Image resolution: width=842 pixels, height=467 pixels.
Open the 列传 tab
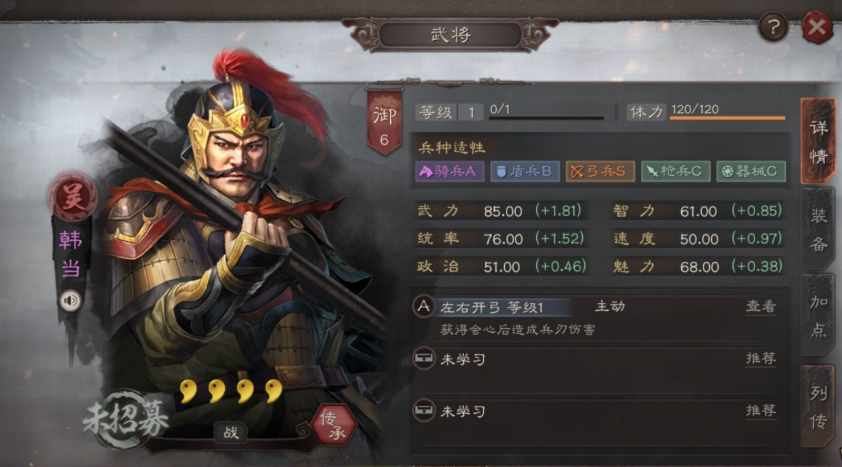[x=818, y=406]
